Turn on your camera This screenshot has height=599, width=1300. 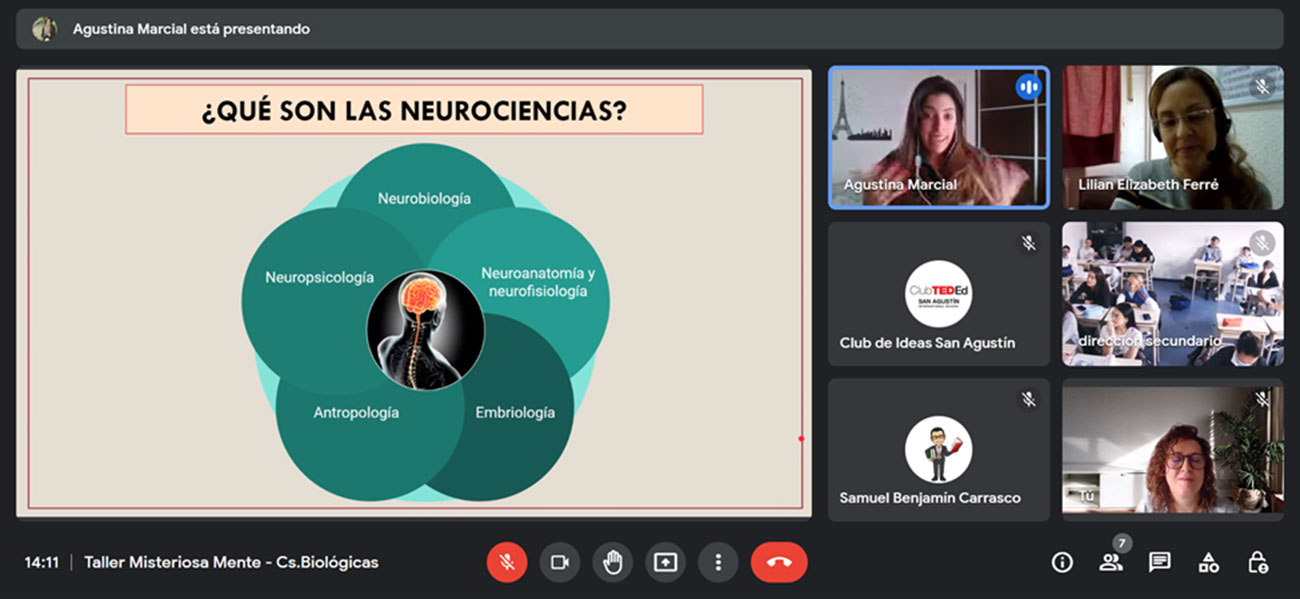click(x=559, y=562)
